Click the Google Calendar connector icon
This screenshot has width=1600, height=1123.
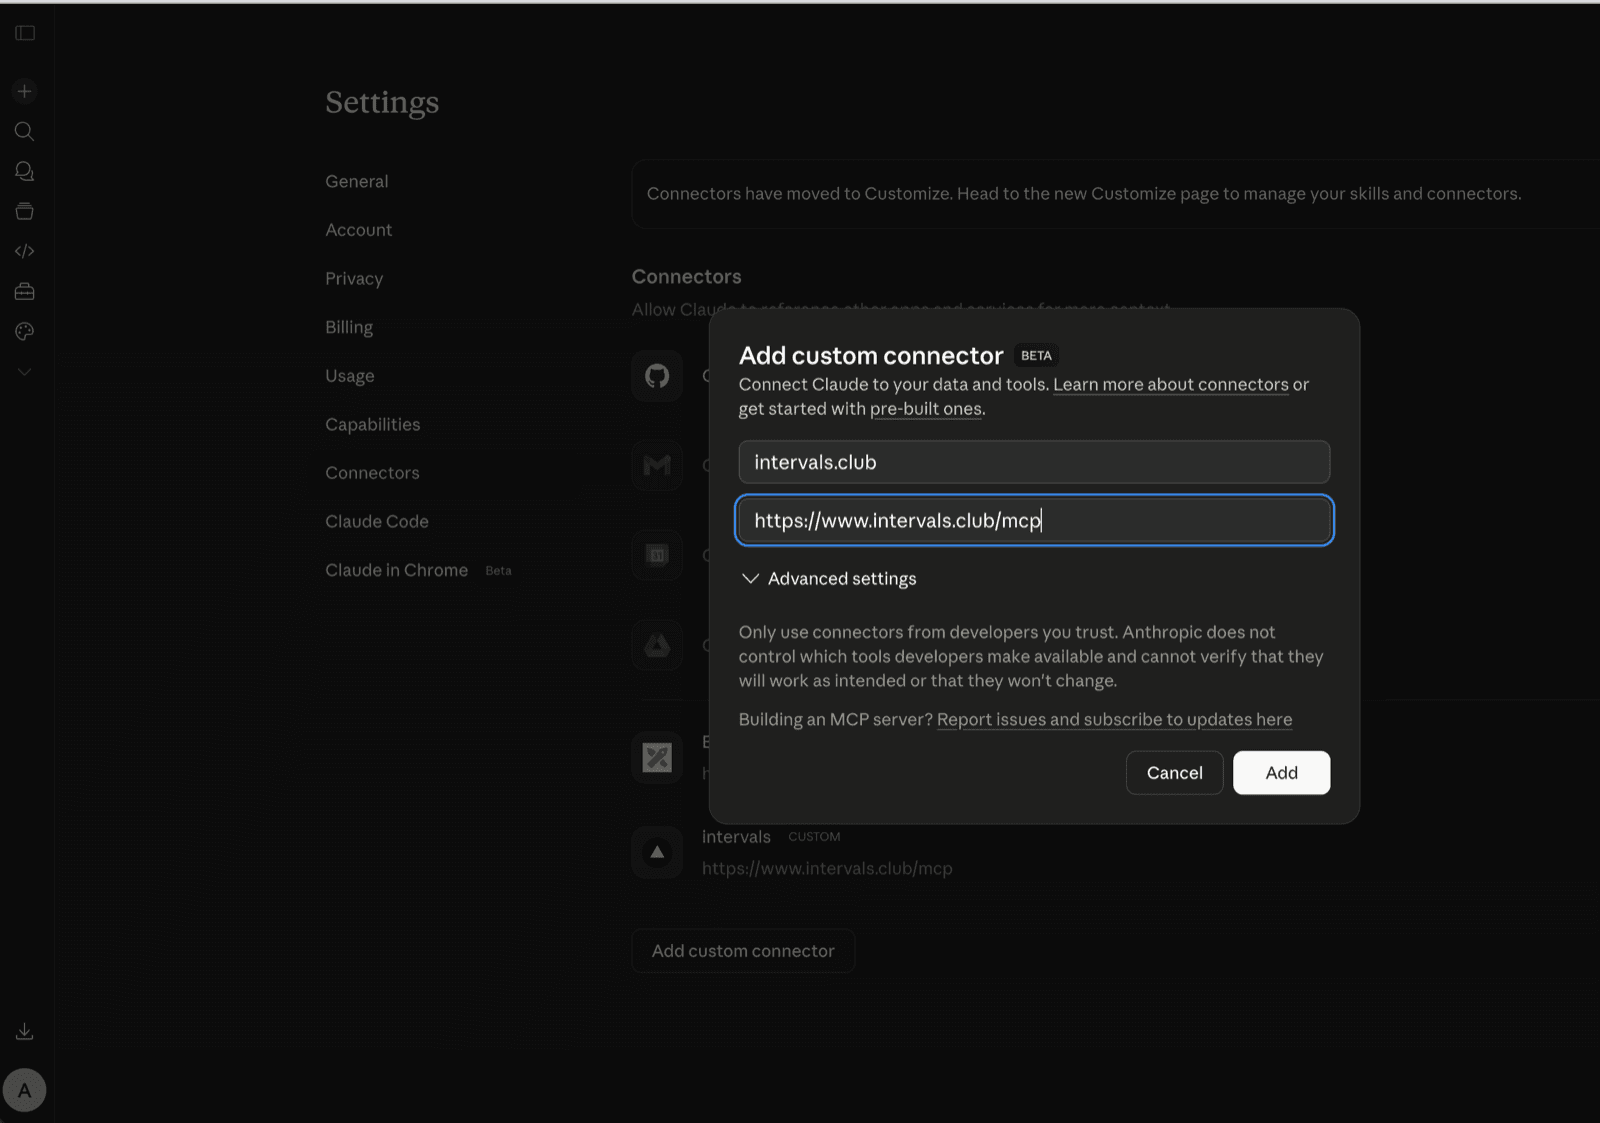(657, 555)
